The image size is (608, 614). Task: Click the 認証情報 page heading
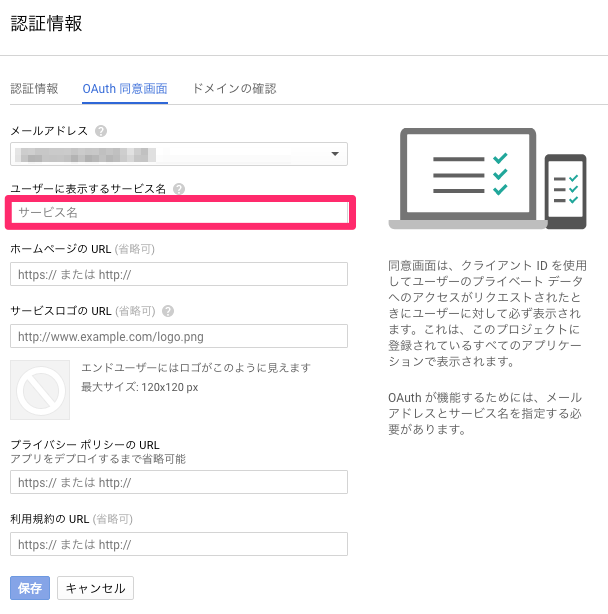tap(46, 24)
